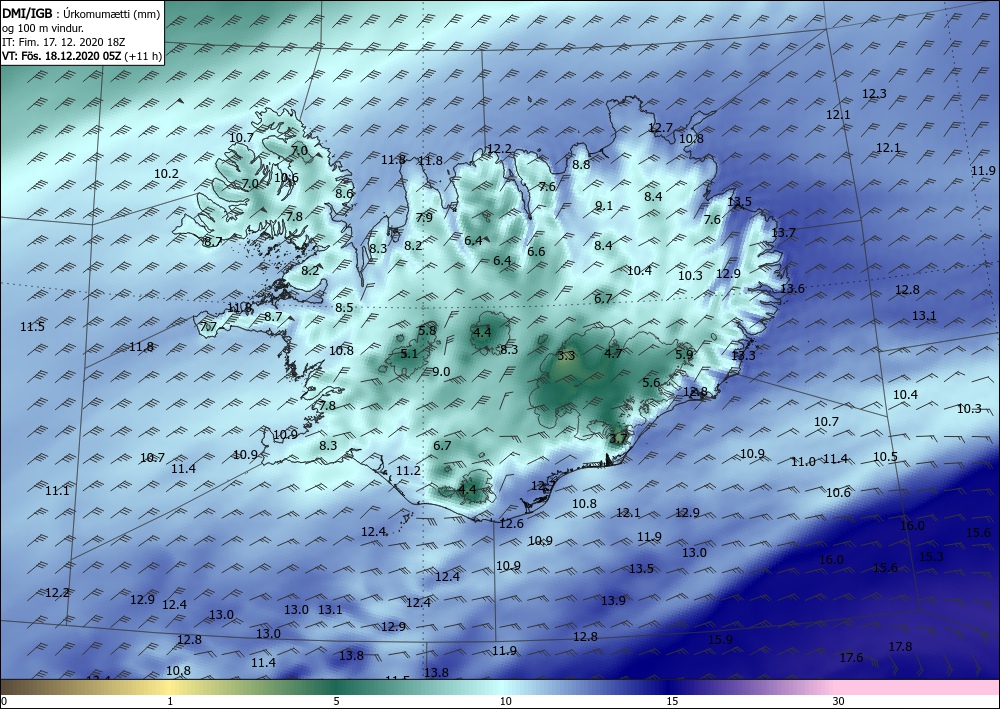Click the map value 9.0
Image resolution: width=1000 pixels, height=709 pixels.
pyautogui.click(x=441, y=371)
